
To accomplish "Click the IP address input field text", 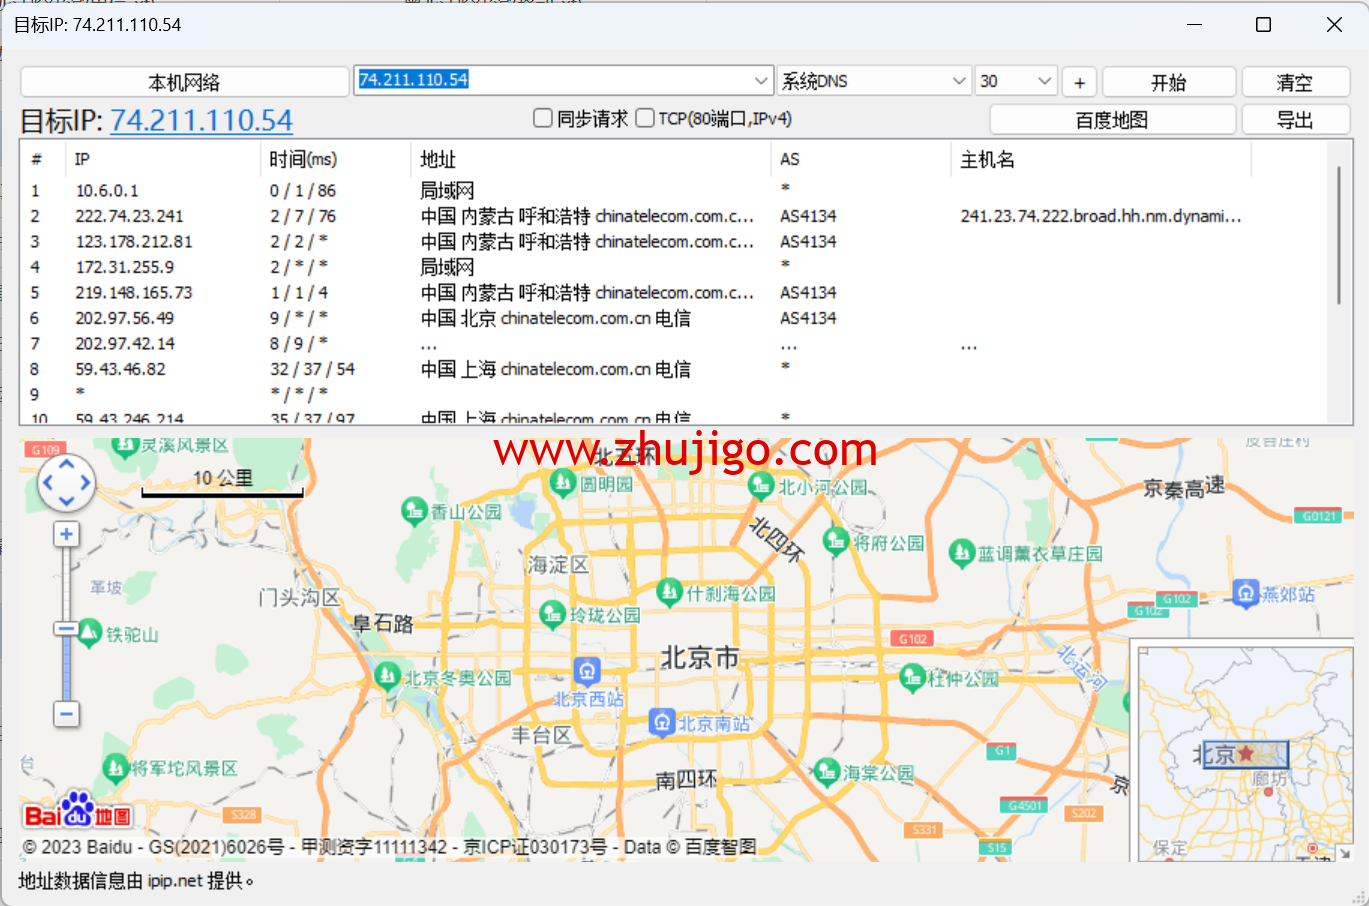I will point(413,80).
